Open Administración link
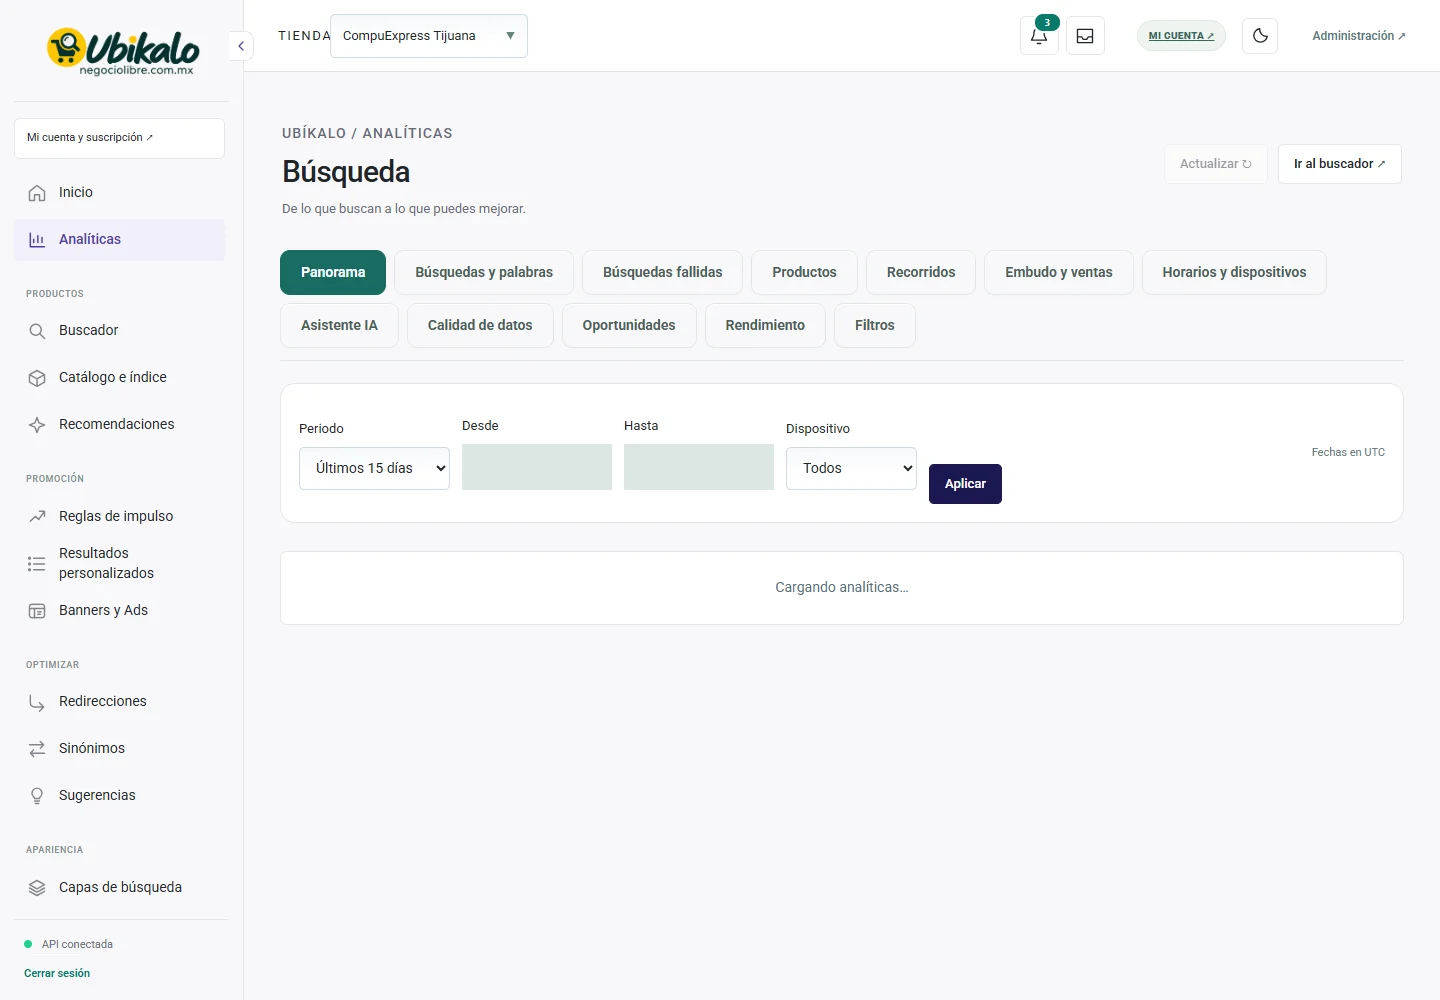Image resolution: width=1440 pixels, height=1000 pixels. pyautogui.click(x=1359, y=36)
